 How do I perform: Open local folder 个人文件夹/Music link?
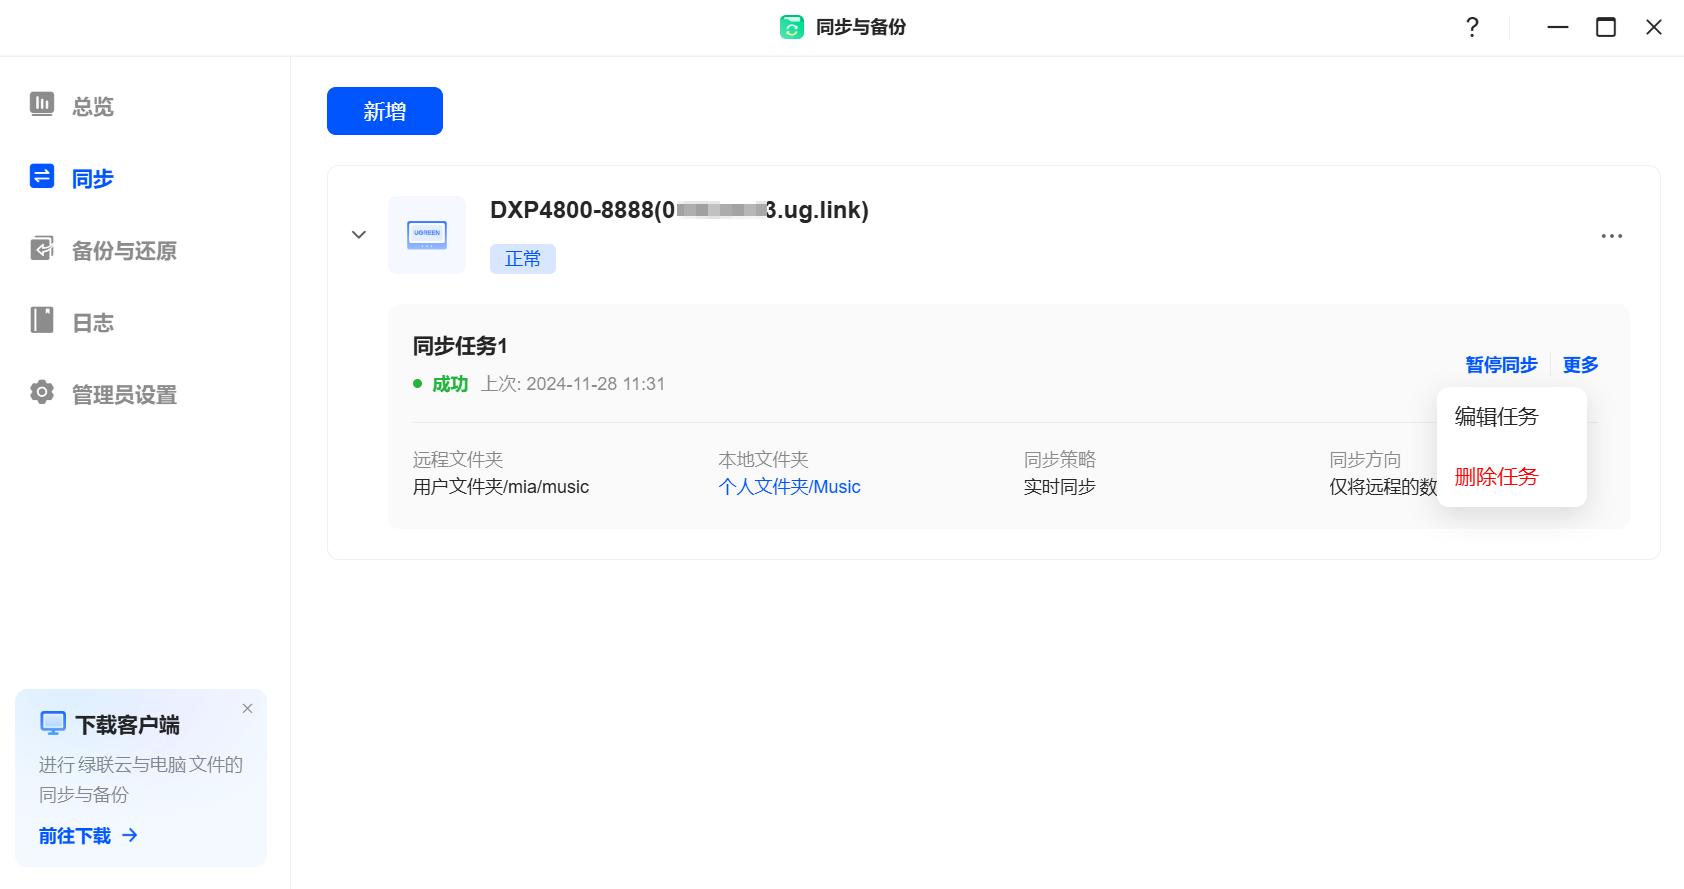coord(789,487)
